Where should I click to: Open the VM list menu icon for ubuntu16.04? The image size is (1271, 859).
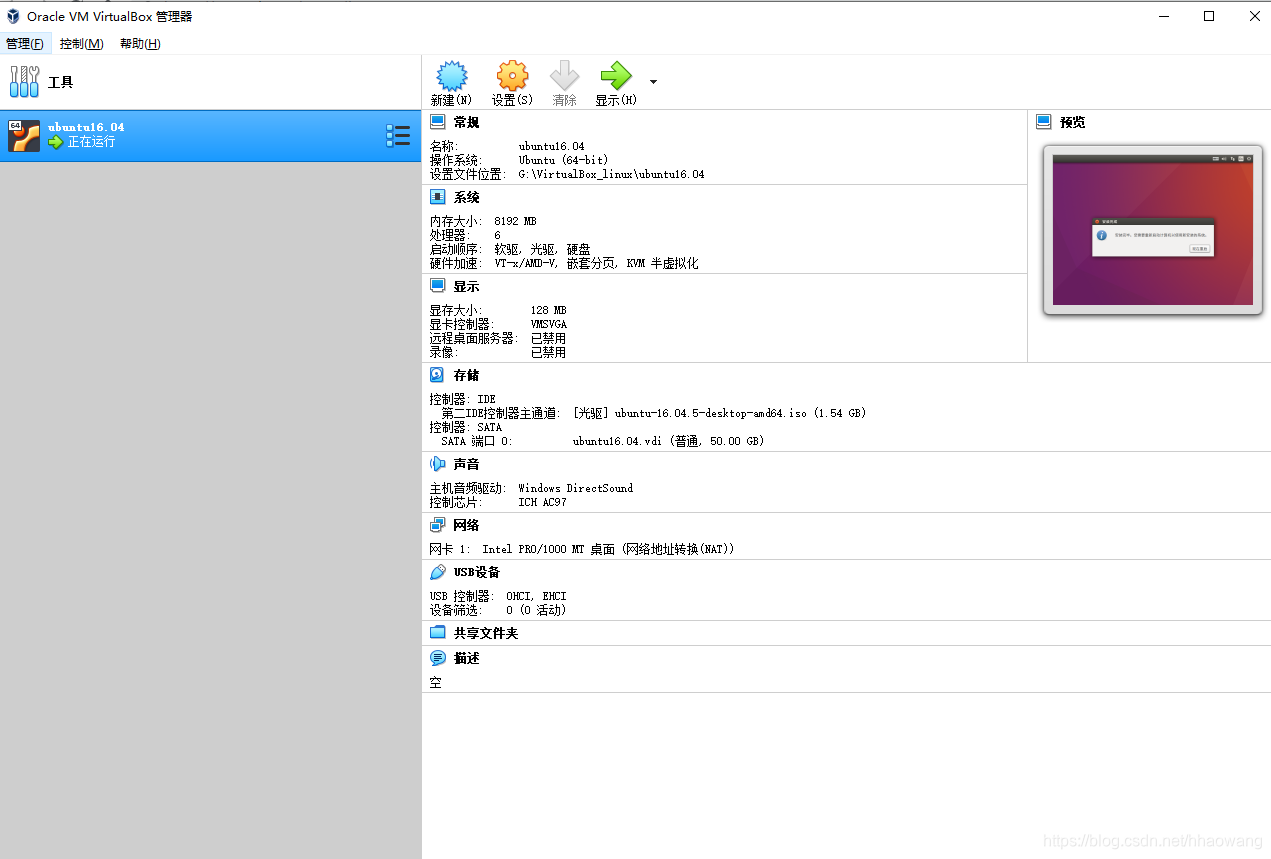point(398,136)
